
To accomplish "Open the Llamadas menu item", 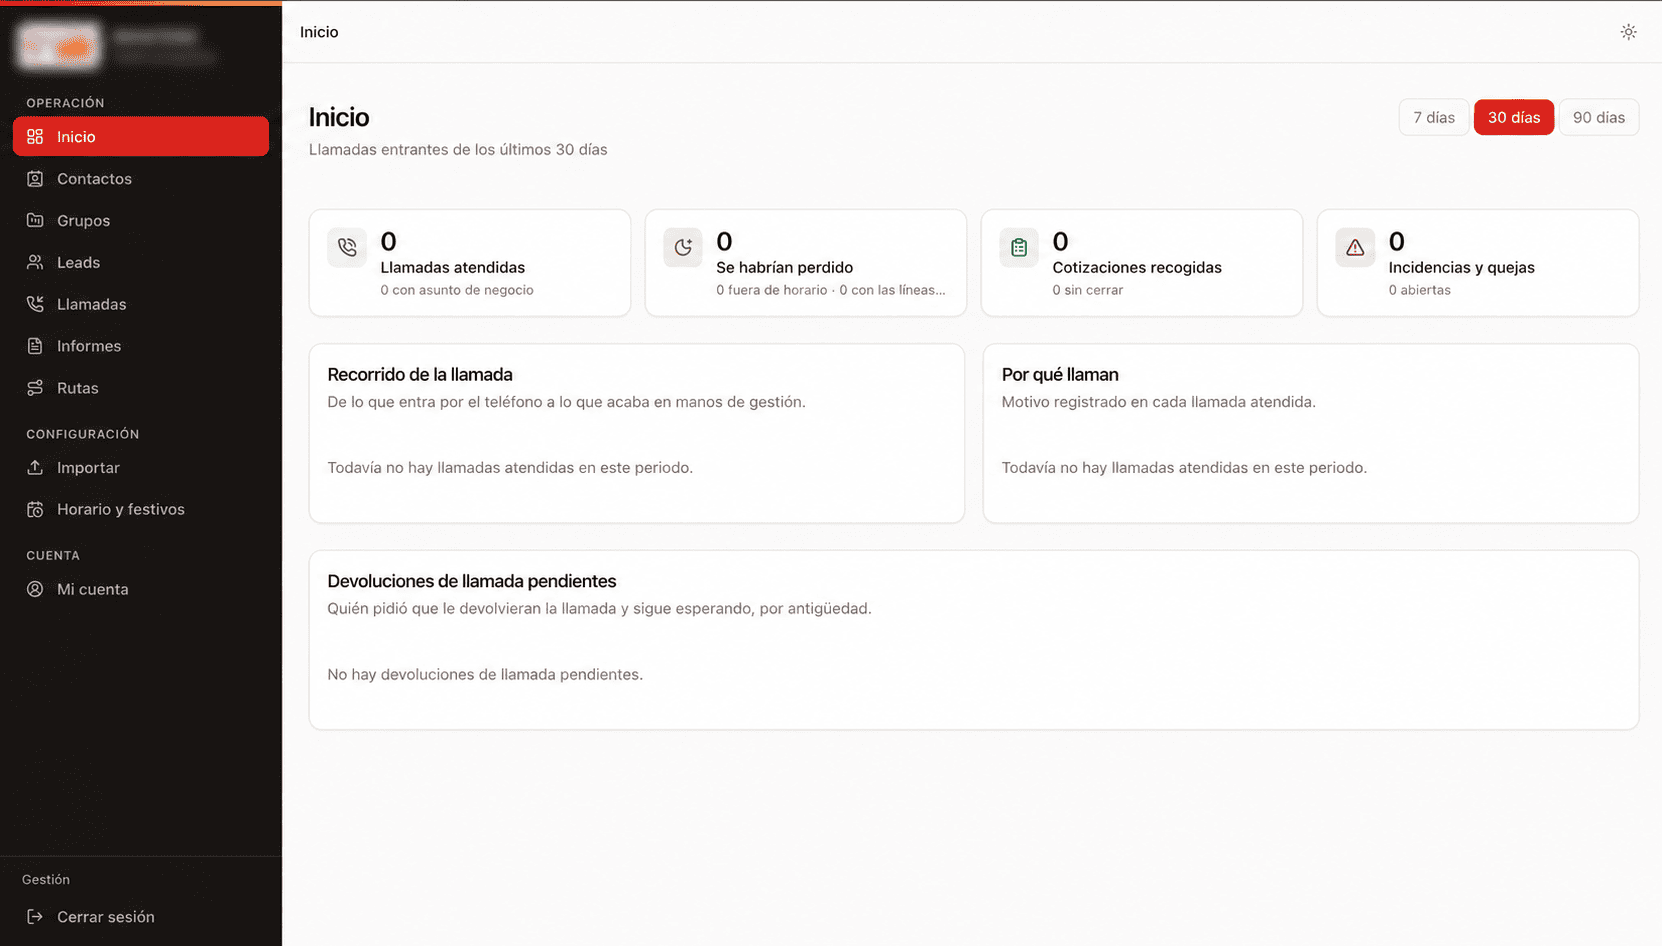I will tap(141, 304).
